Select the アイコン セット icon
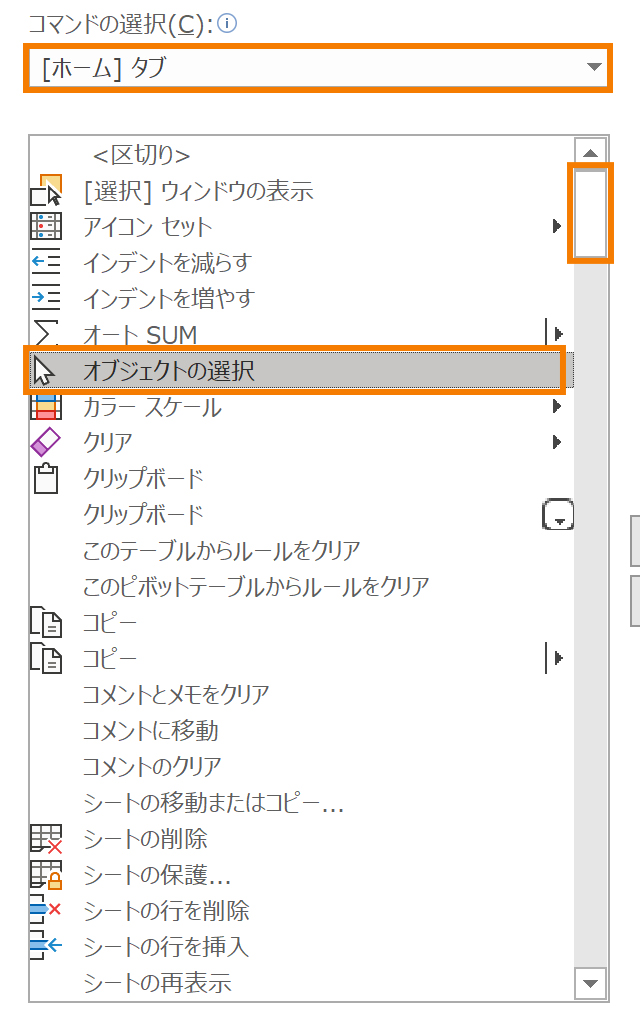Image resolution: width=640 pixels, height=1021 pixels. click(x=46, y=227)
